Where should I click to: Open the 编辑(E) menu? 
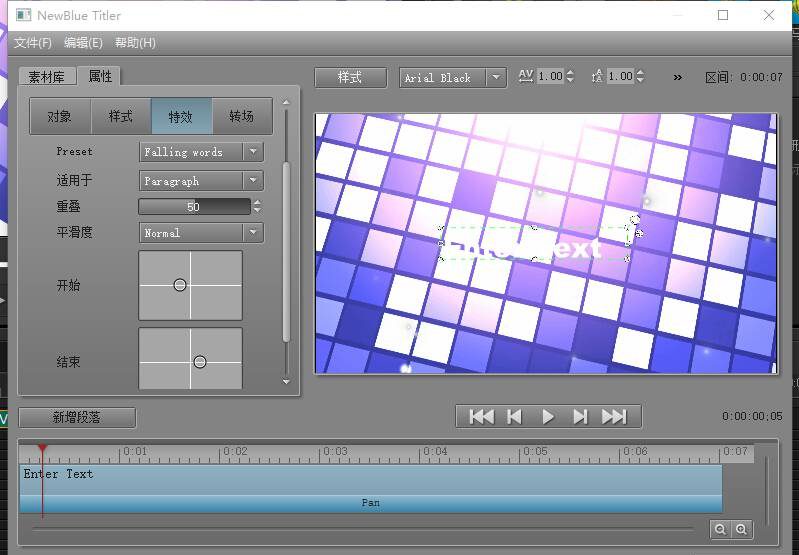tap(83, 43)
